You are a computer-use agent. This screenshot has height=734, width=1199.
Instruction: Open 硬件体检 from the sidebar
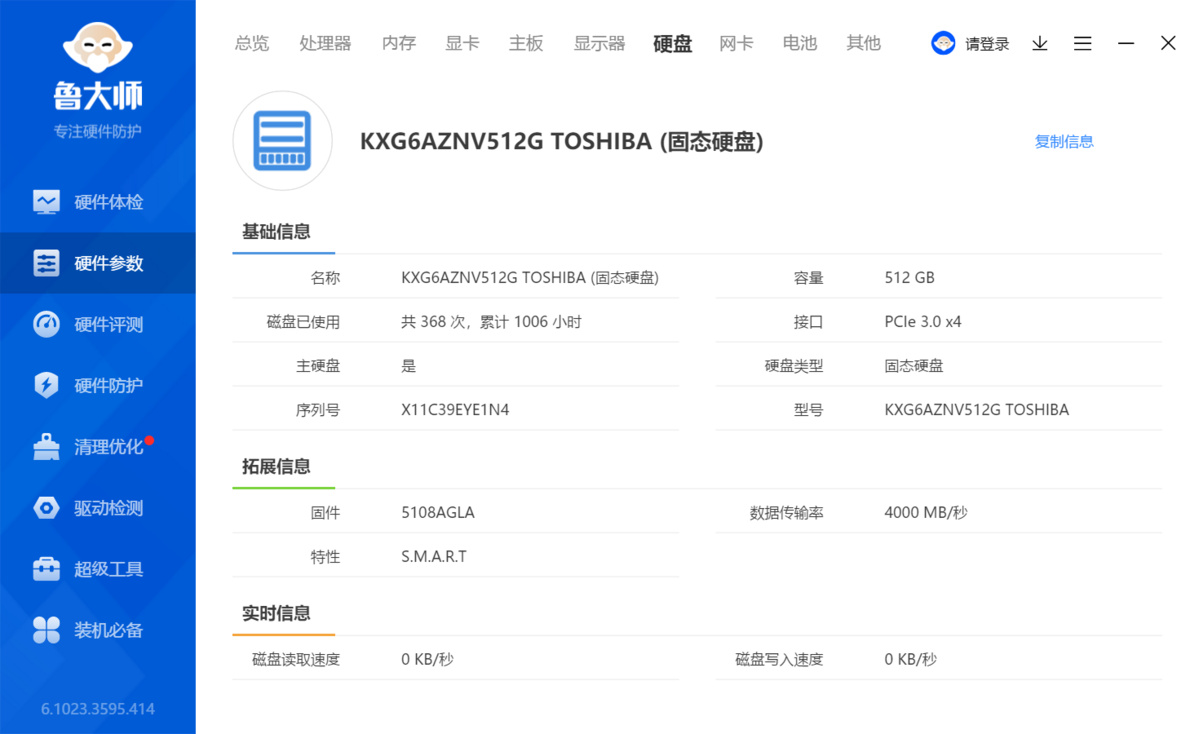(x=98, y=202)
